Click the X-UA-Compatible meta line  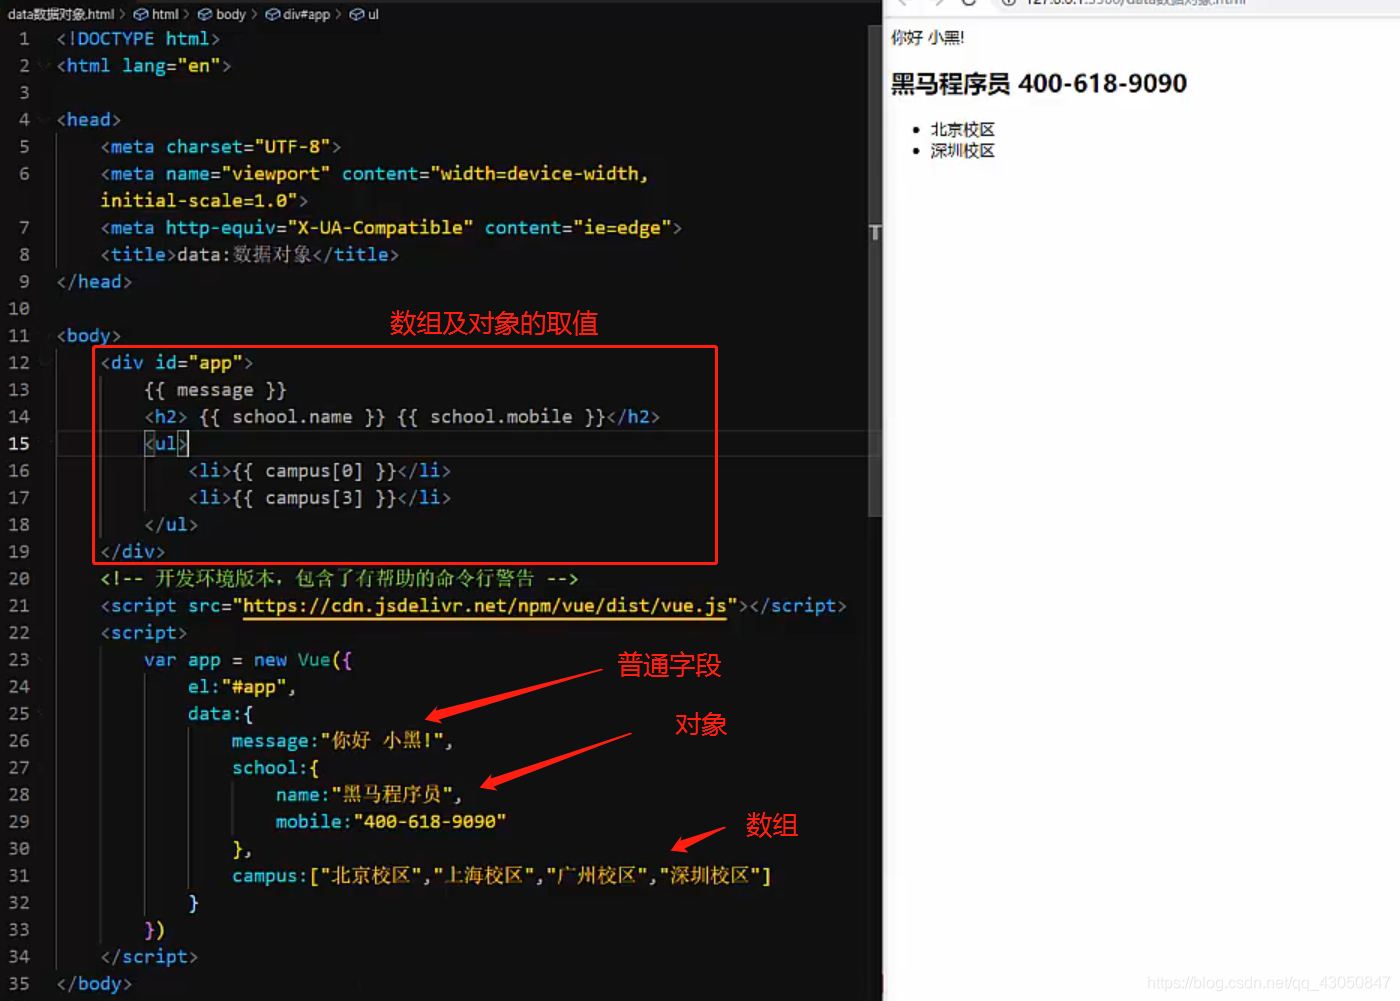[391, 228]
